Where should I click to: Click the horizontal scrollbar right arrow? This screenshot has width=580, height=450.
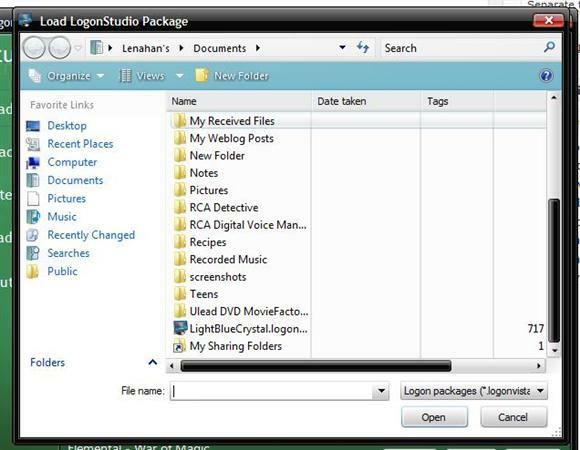[539, 366]
